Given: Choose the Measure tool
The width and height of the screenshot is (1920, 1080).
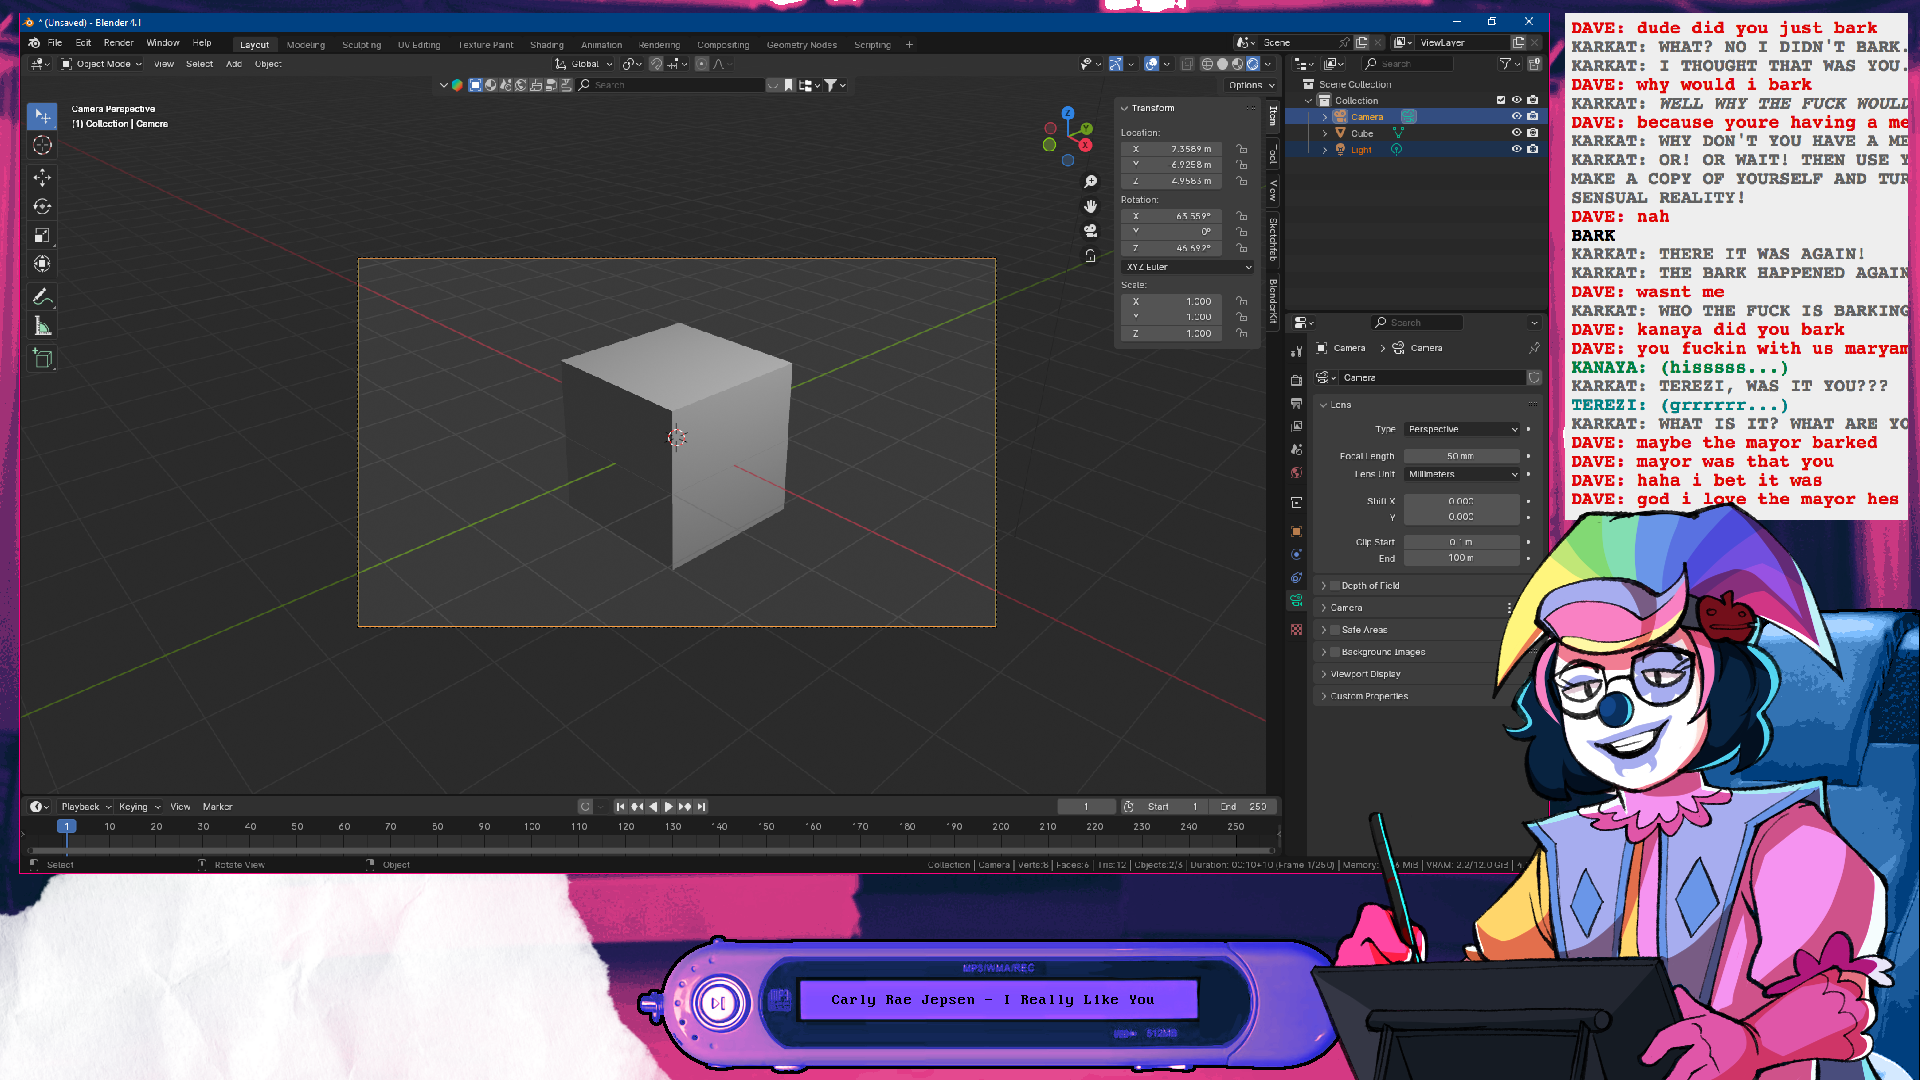Looking at the screenshot, I should pos(42,326).
